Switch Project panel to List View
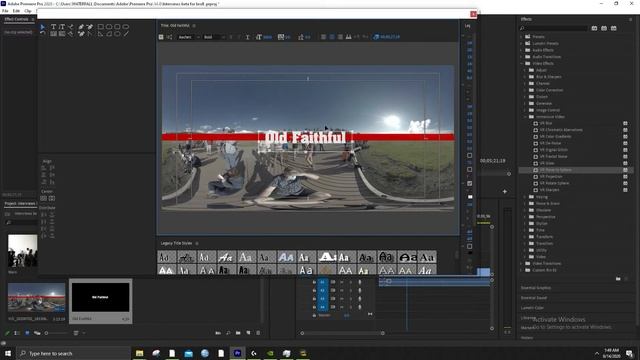This screenshot has width=640, height=360. 17,333
